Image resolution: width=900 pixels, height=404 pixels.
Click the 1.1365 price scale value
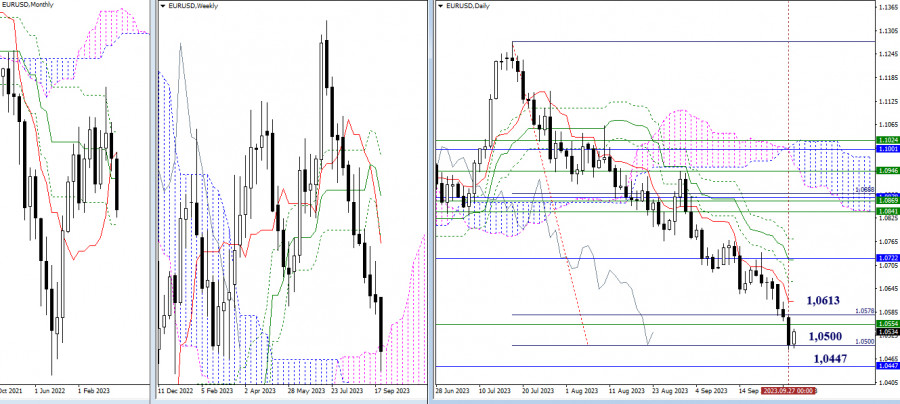pyautogui.click(x=887, y=6)
